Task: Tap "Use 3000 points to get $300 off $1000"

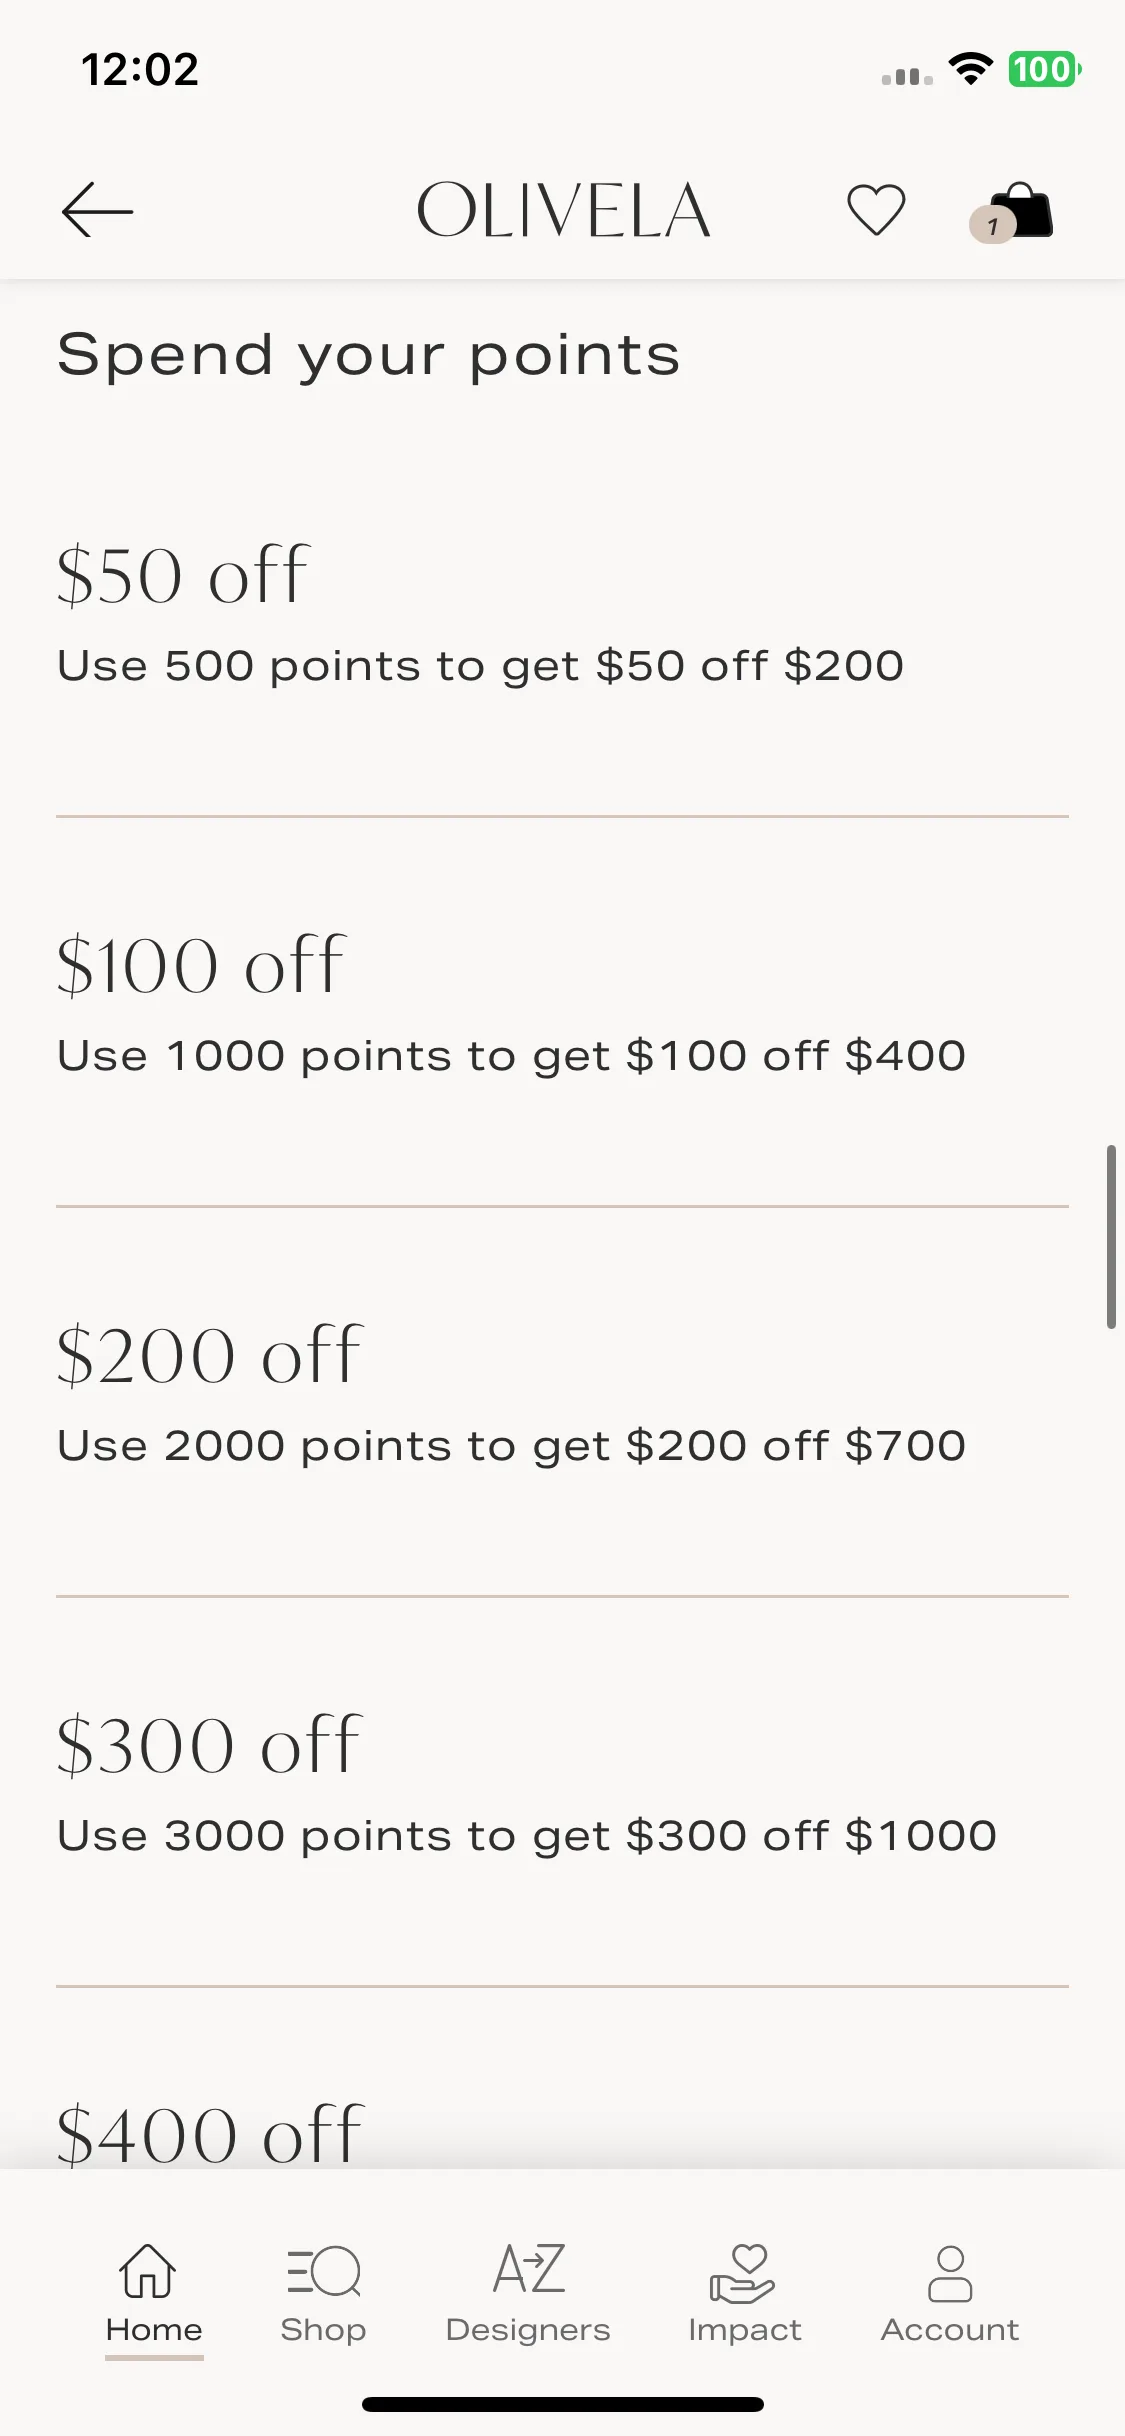Action: pyautogui.click(x=527, y=1836)
